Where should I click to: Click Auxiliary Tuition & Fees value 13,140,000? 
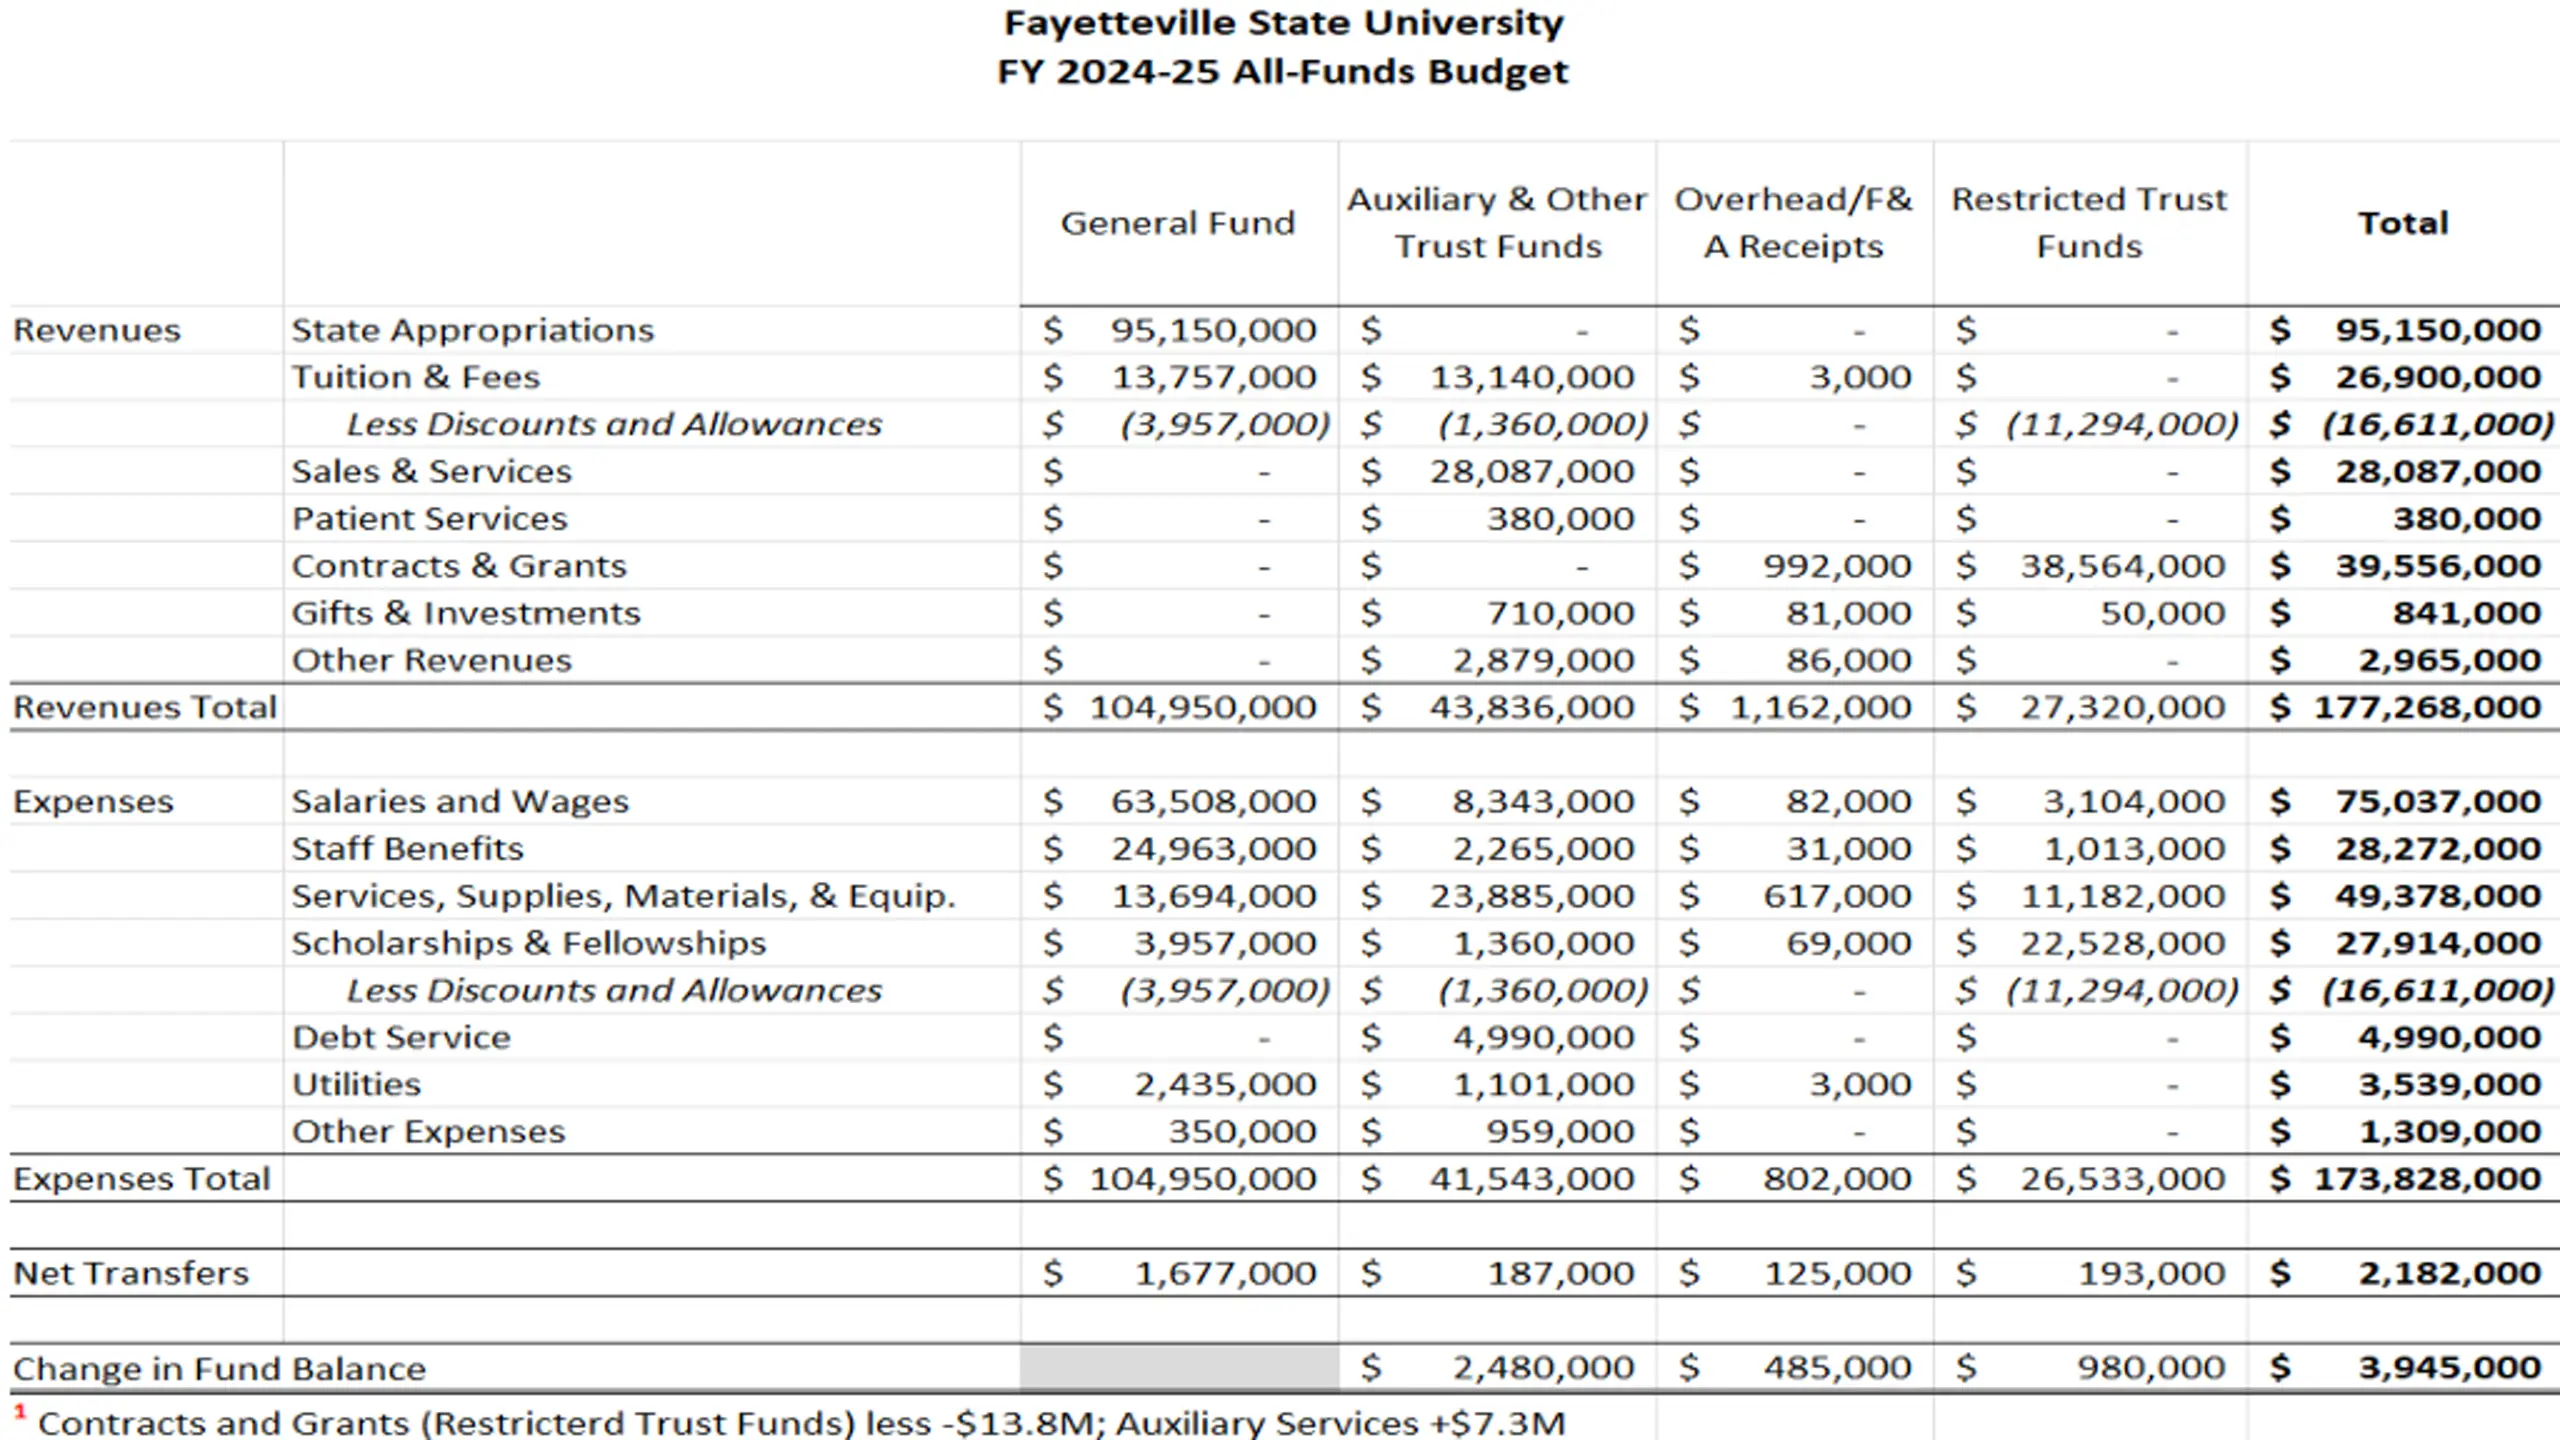(x=1532, y=378)
